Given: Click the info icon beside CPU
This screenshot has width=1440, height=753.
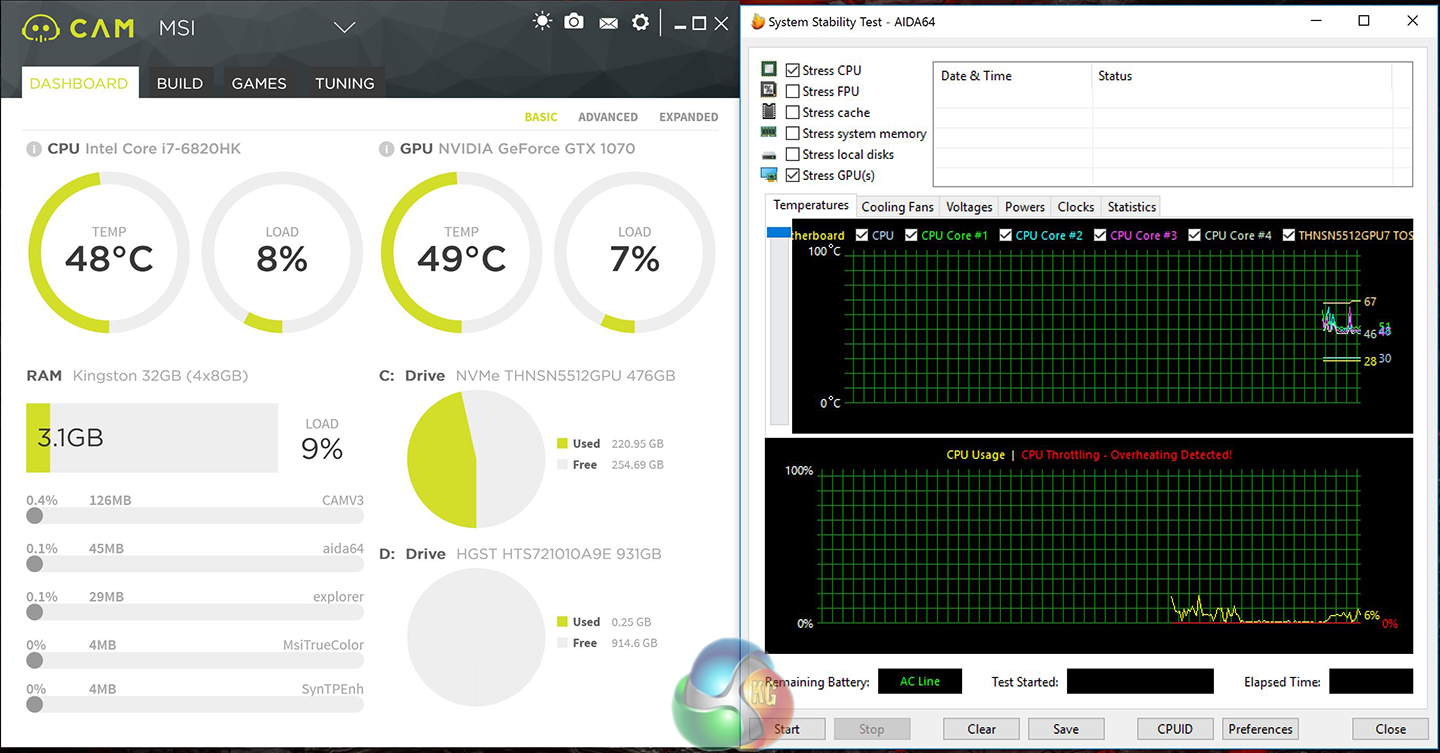Looking at the screenshot, I should tap(34, 149).
